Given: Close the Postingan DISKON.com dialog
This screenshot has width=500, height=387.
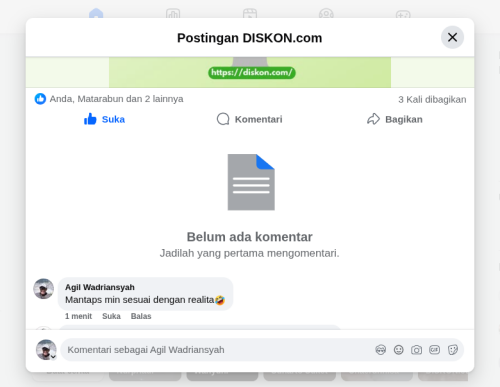Looking at the screenshot, I should pyautogui.click(x=452, y=37).
